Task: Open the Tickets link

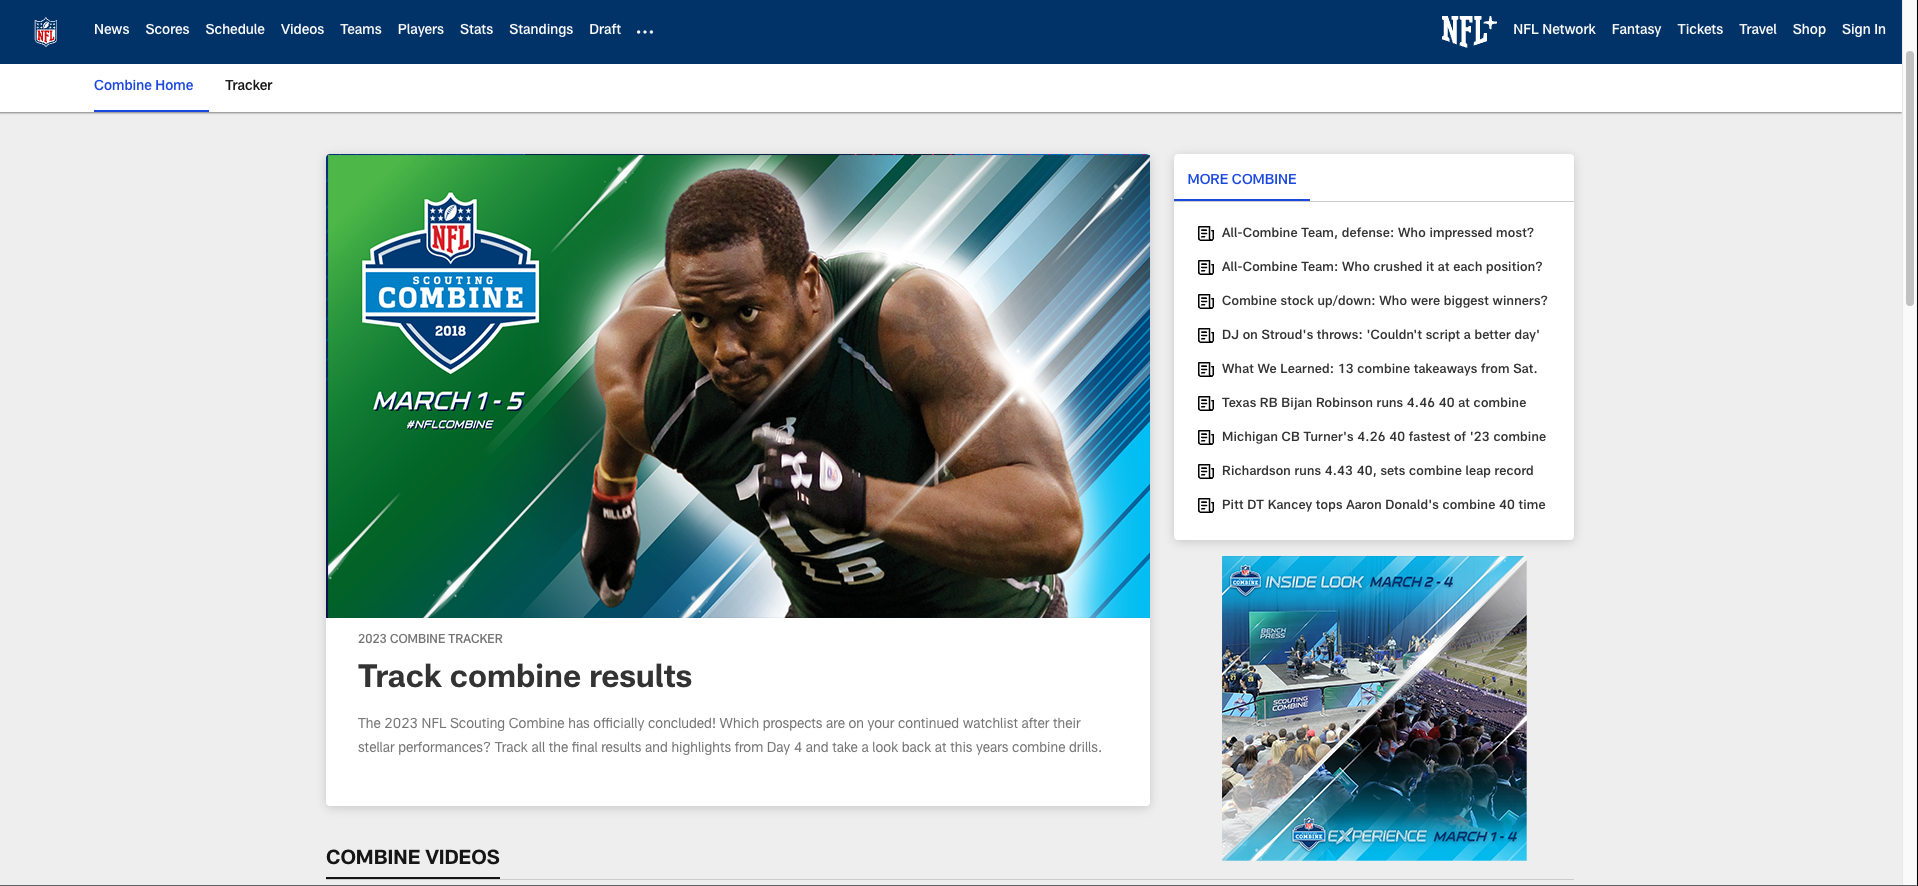Action: (1700, 30)
